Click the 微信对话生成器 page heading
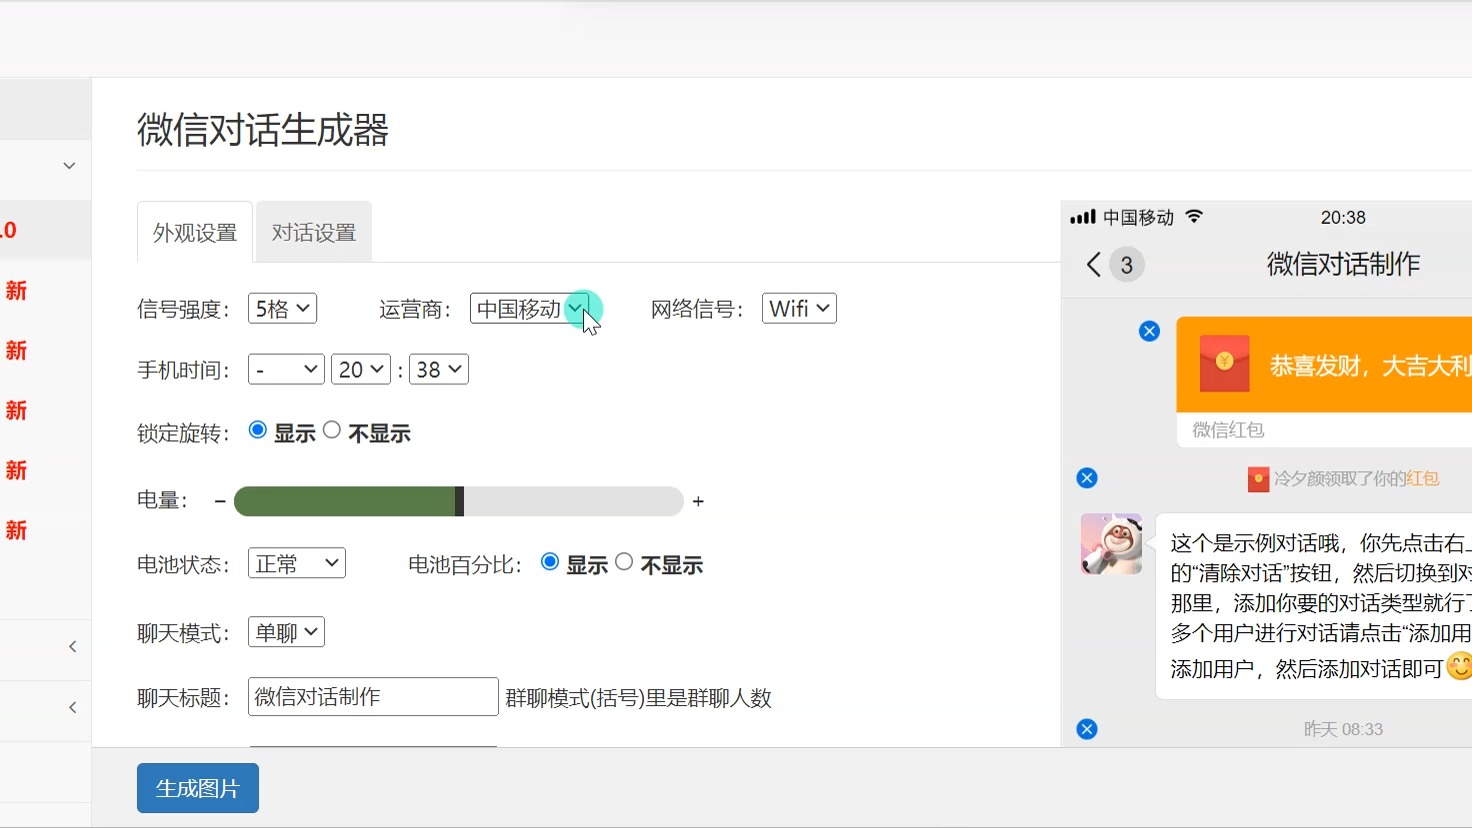Screen dimensions: 1472x828 click(263, 130)
